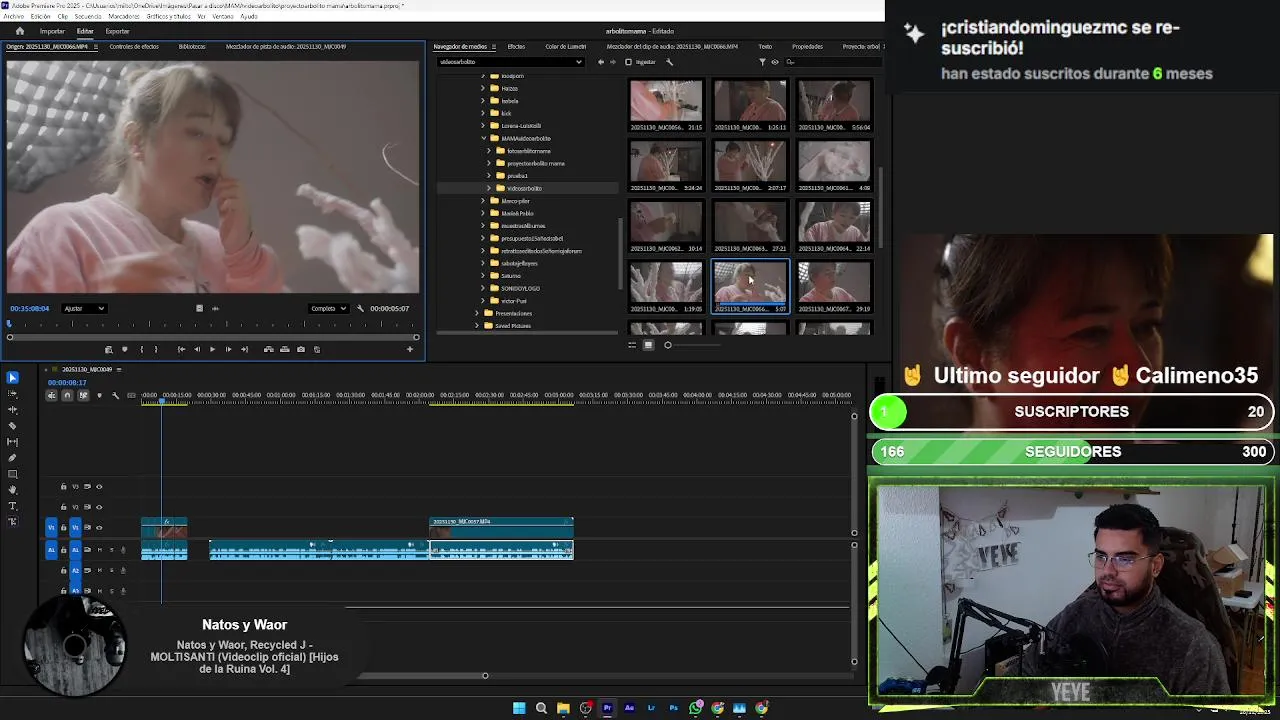1280x720 pixels.
Task: Open the Archivo menu
Action: (11, 17)
